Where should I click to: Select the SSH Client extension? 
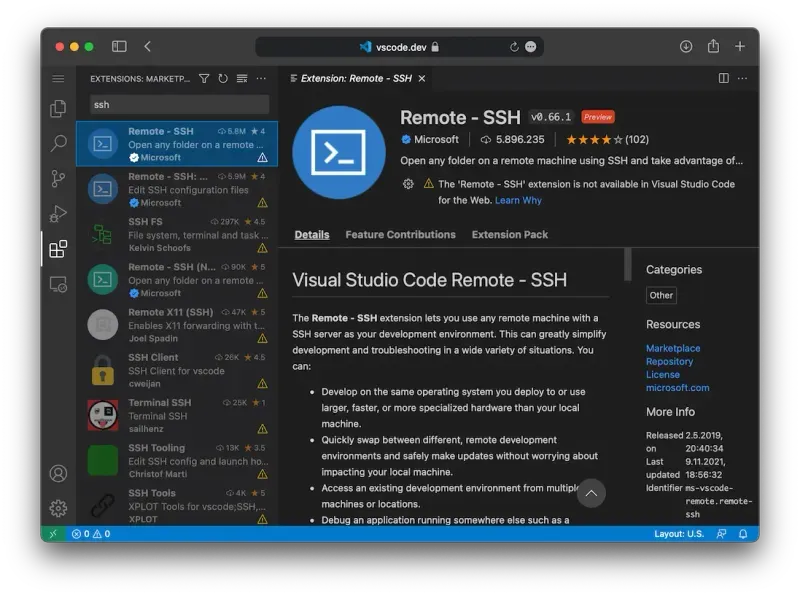coord(177,370)
